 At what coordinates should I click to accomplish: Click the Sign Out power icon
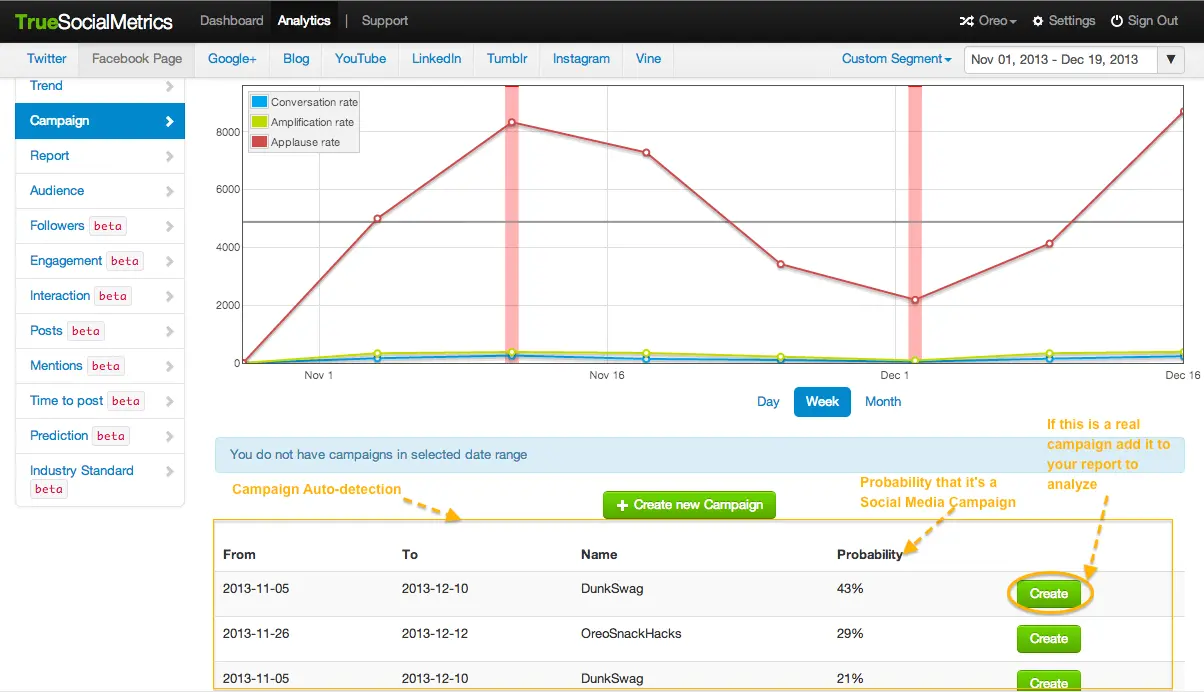point(1117,21)
